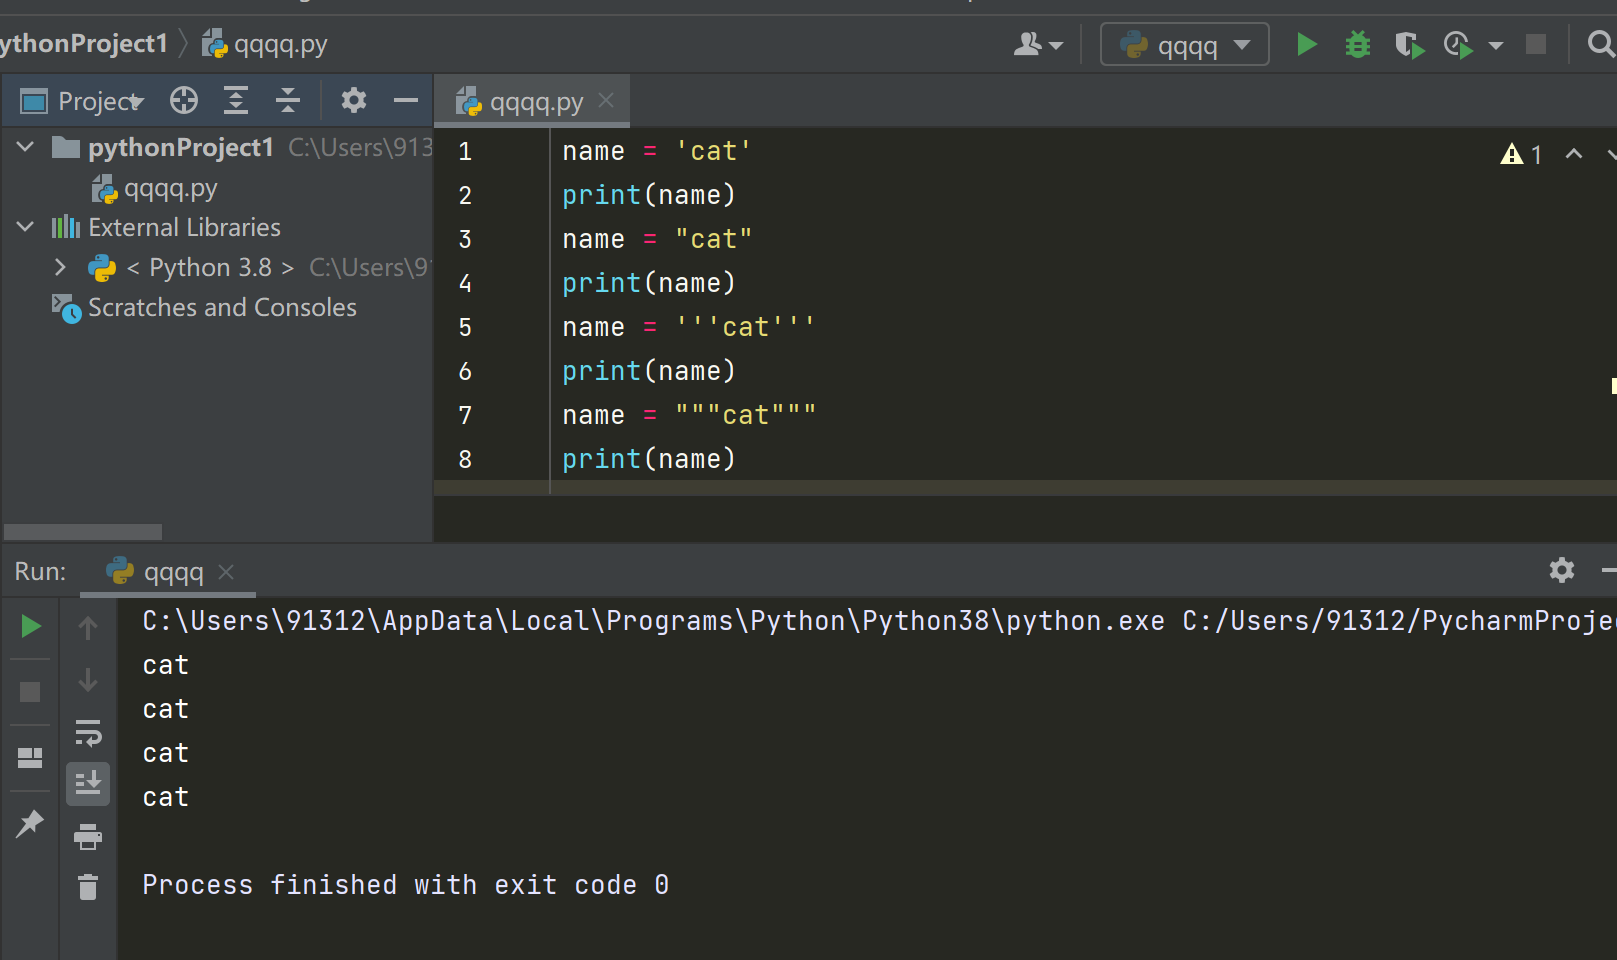Screen dimensions: 1617x960
Task: Collapse the External Libraries node
Action: 26,227
